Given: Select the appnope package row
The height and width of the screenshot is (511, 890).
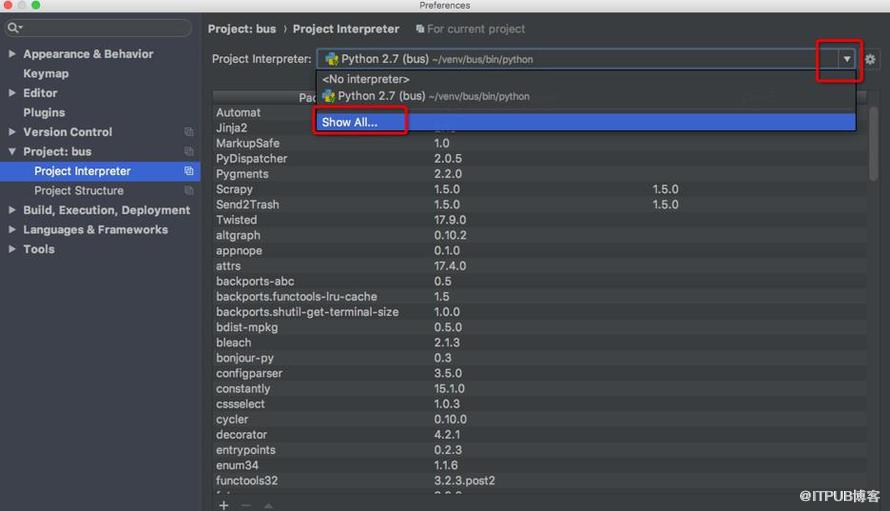Looking at the screenshot, I should (x=539, y=250).
